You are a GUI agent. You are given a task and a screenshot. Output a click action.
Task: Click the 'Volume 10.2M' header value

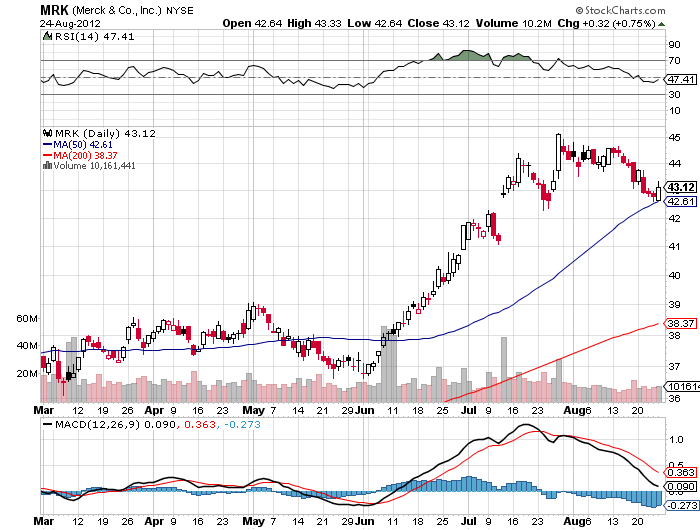513,23
